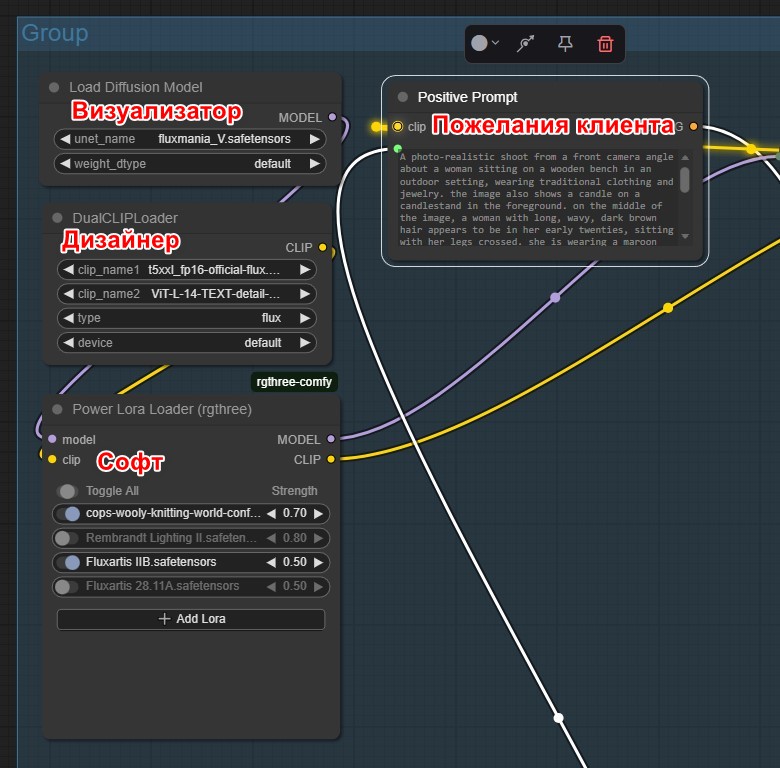Select previous unet_name with left arrow
780x768 pixels.
(x=65, y=139)
